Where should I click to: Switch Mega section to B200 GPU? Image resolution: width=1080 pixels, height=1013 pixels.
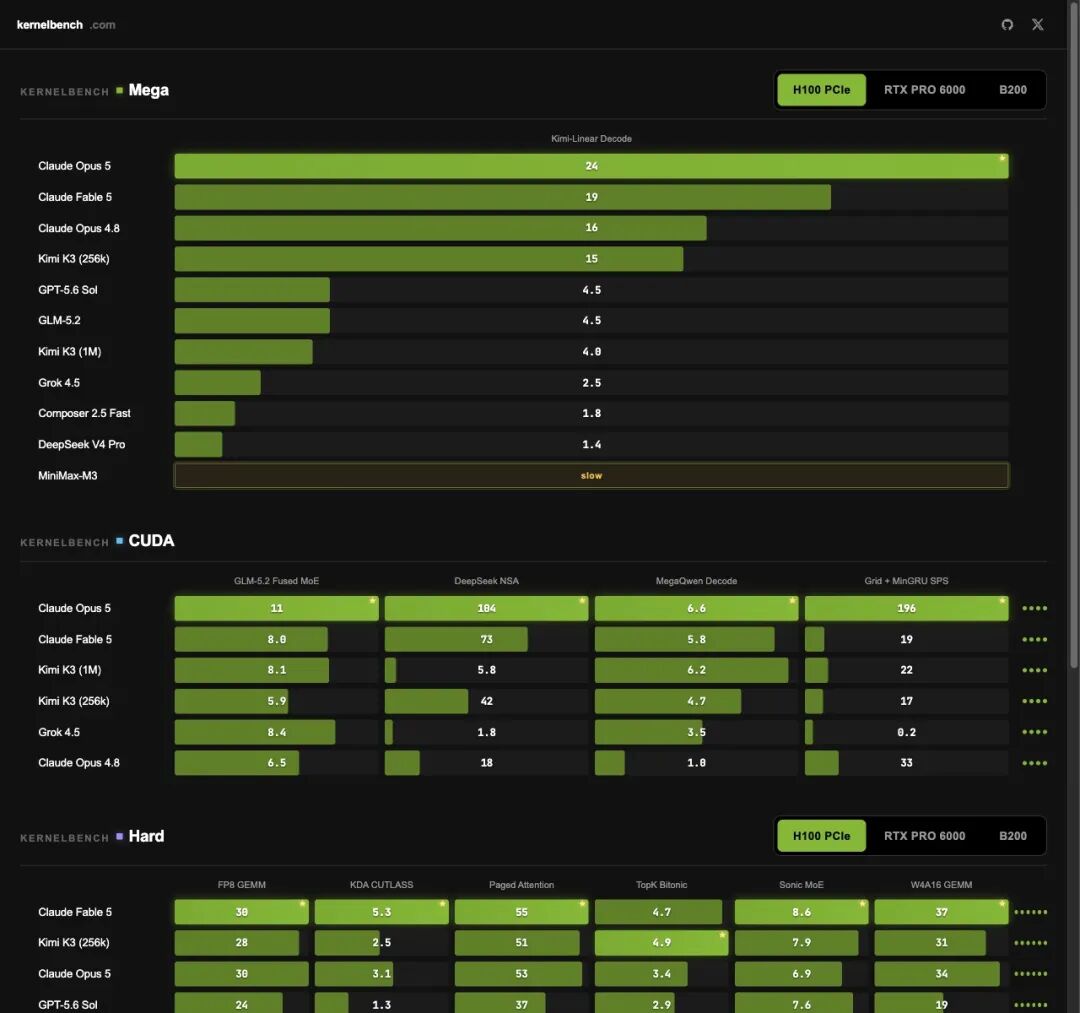click(1012, 90)
